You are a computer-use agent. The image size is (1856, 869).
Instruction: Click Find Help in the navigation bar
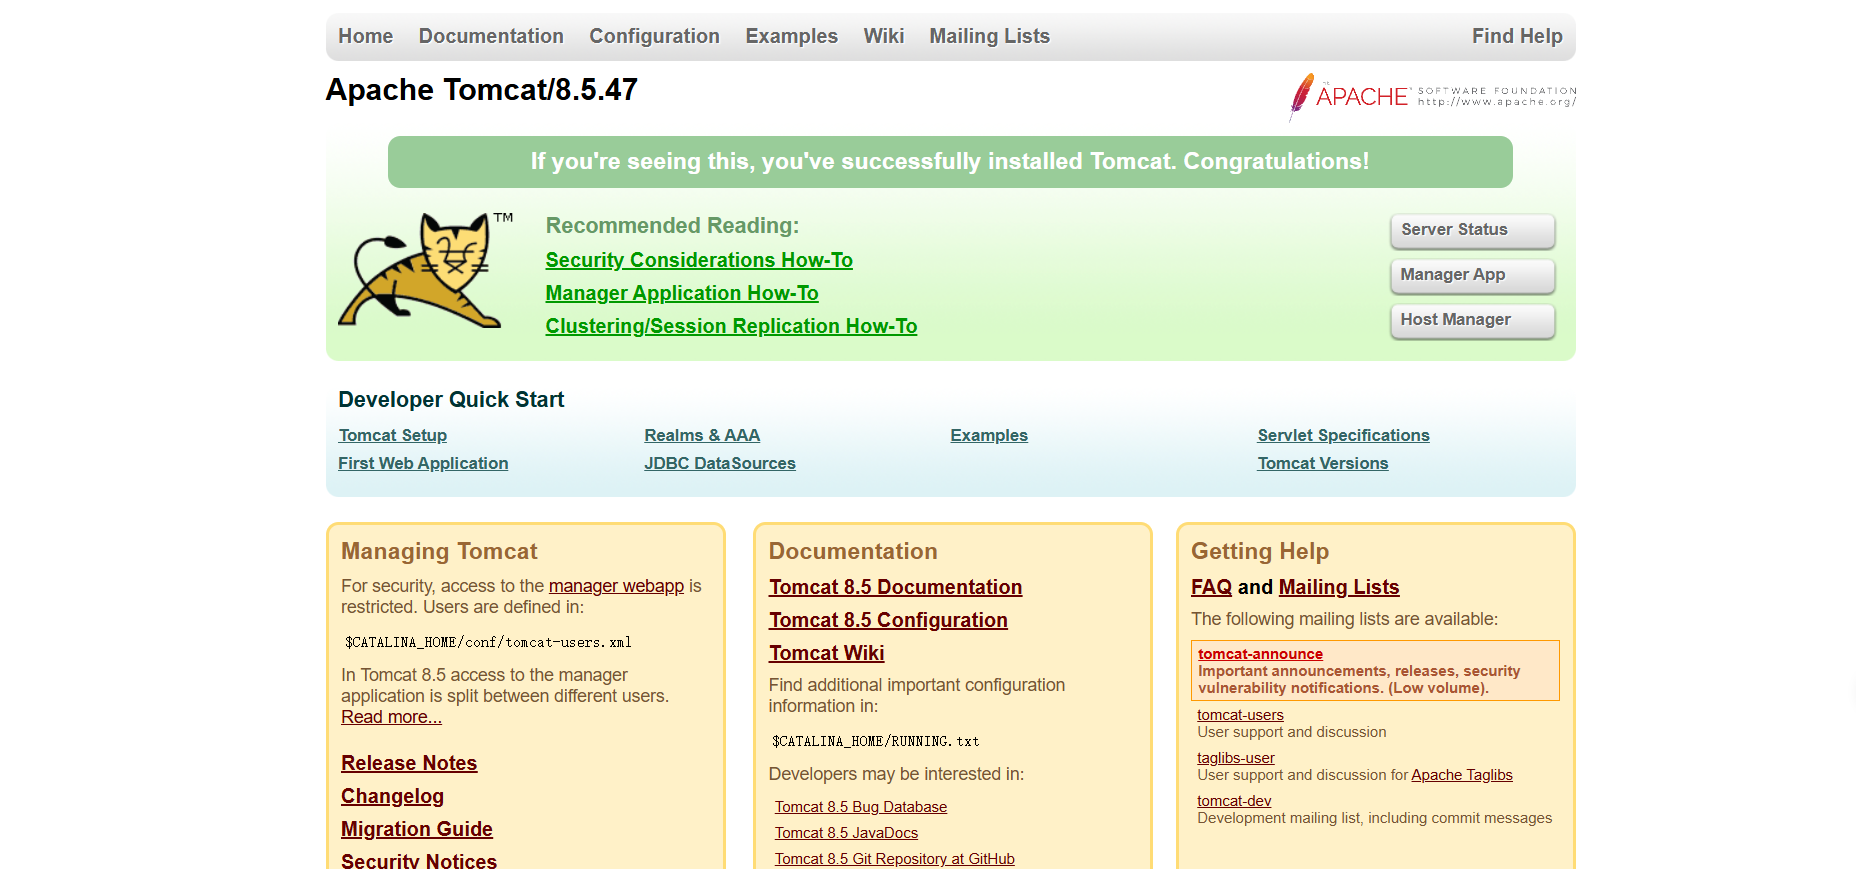coord(1517,36)
